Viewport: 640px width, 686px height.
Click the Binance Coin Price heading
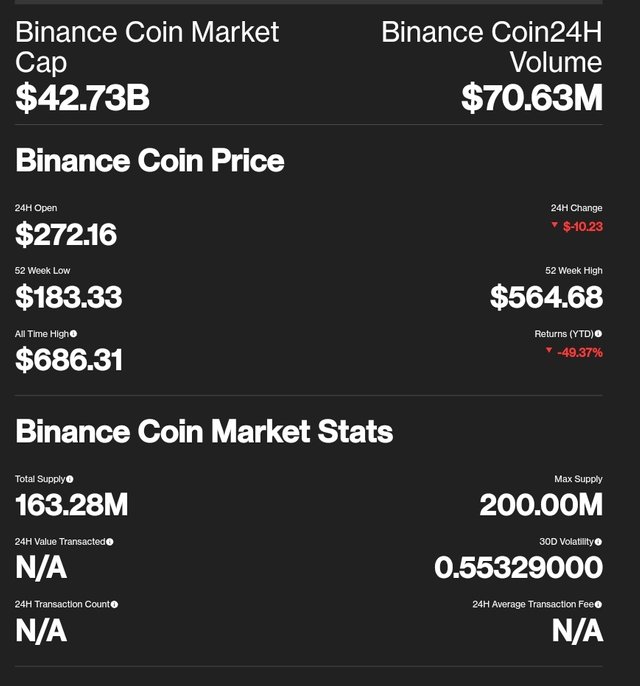[150, 161]
